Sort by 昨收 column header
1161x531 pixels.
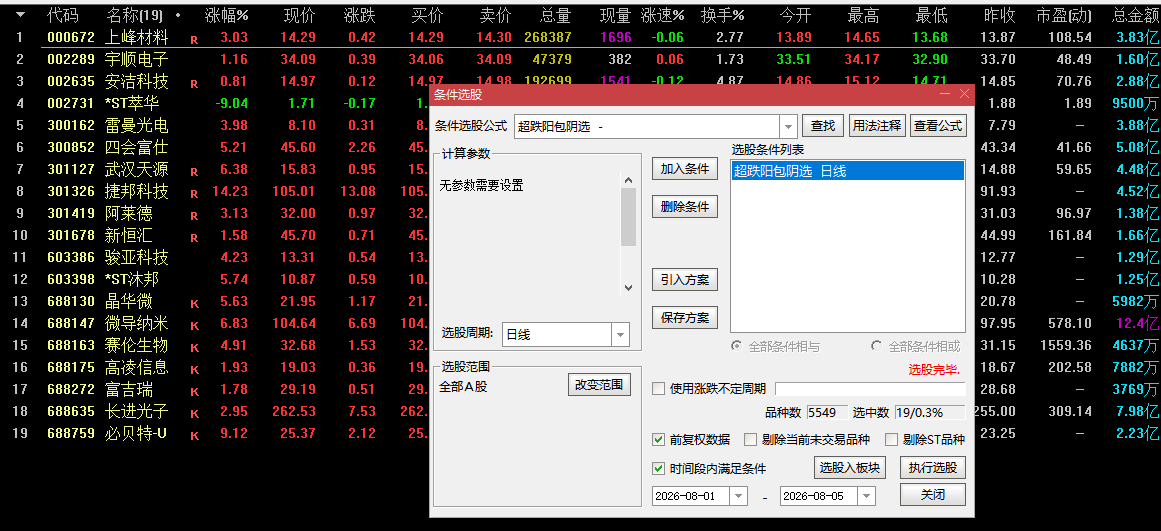click(1000, 15)
